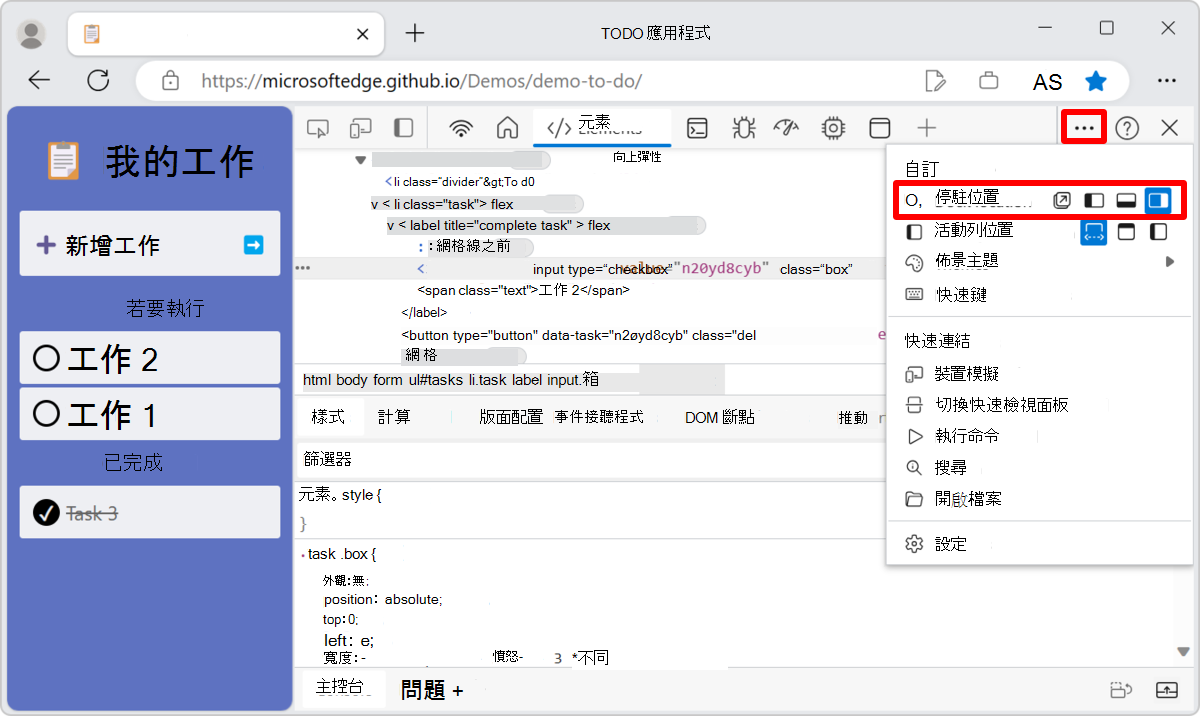Click the address bar URL
Image resolution: width=1200 pixels, height=716 pixels.
(421, 81)
